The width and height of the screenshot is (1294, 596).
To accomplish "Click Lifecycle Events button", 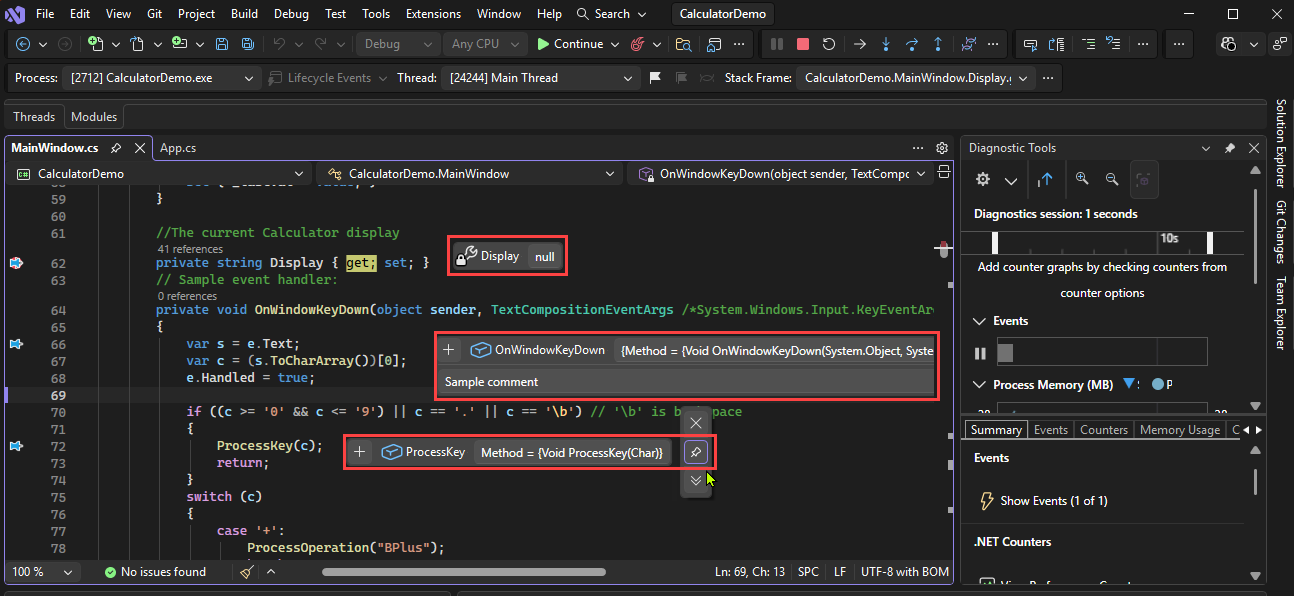I will pyautogui.click(x=319, y=78).
